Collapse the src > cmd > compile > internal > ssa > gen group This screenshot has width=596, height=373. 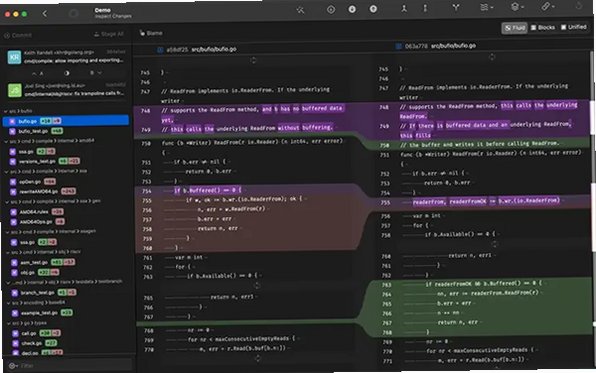pyautogui.click(x=7, y=202)
